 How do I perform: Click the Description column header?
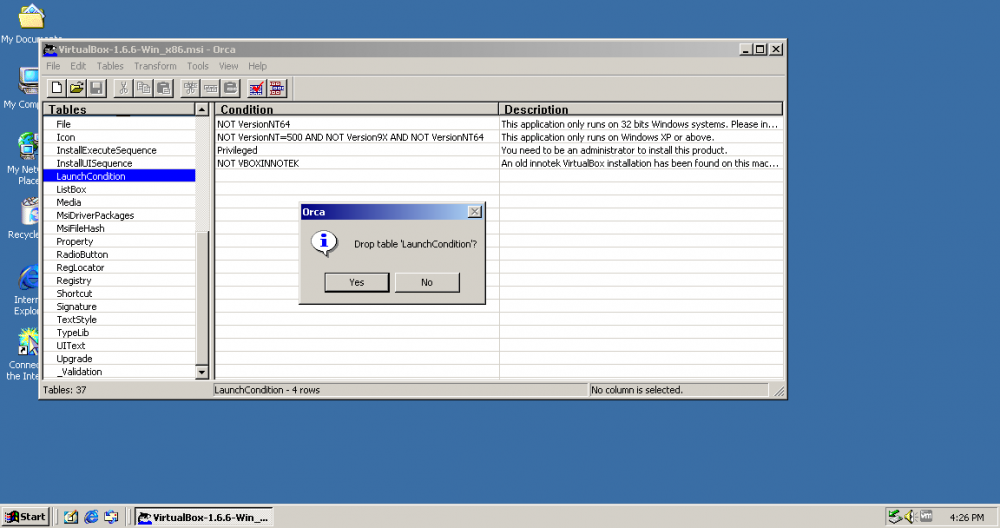[x=640, y=109]
